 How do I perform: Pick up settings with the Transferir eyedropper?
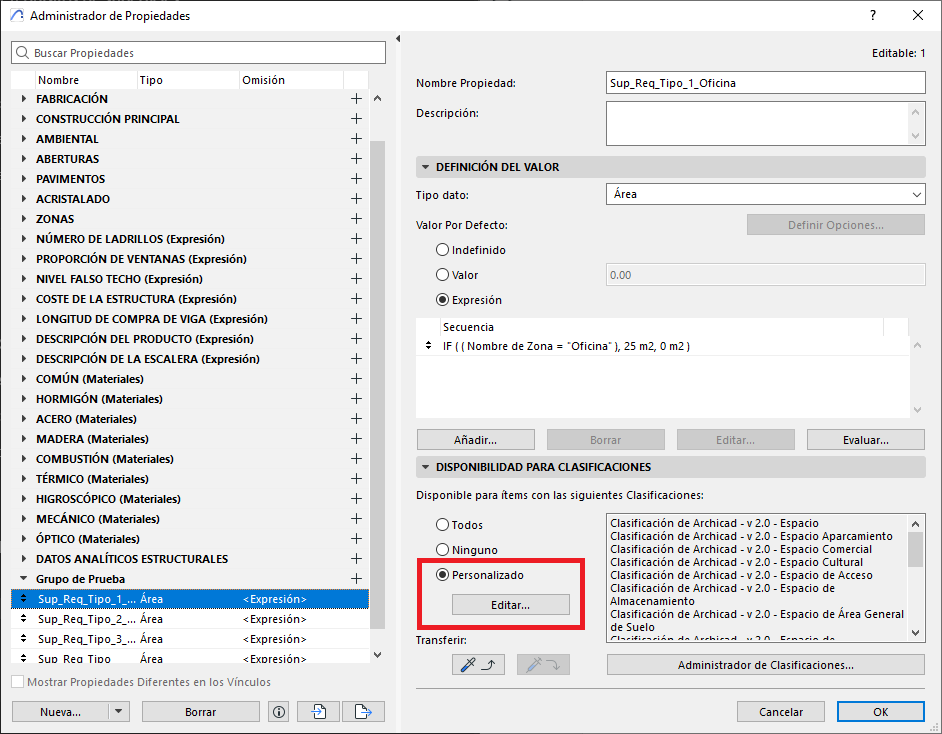point(478,665)
